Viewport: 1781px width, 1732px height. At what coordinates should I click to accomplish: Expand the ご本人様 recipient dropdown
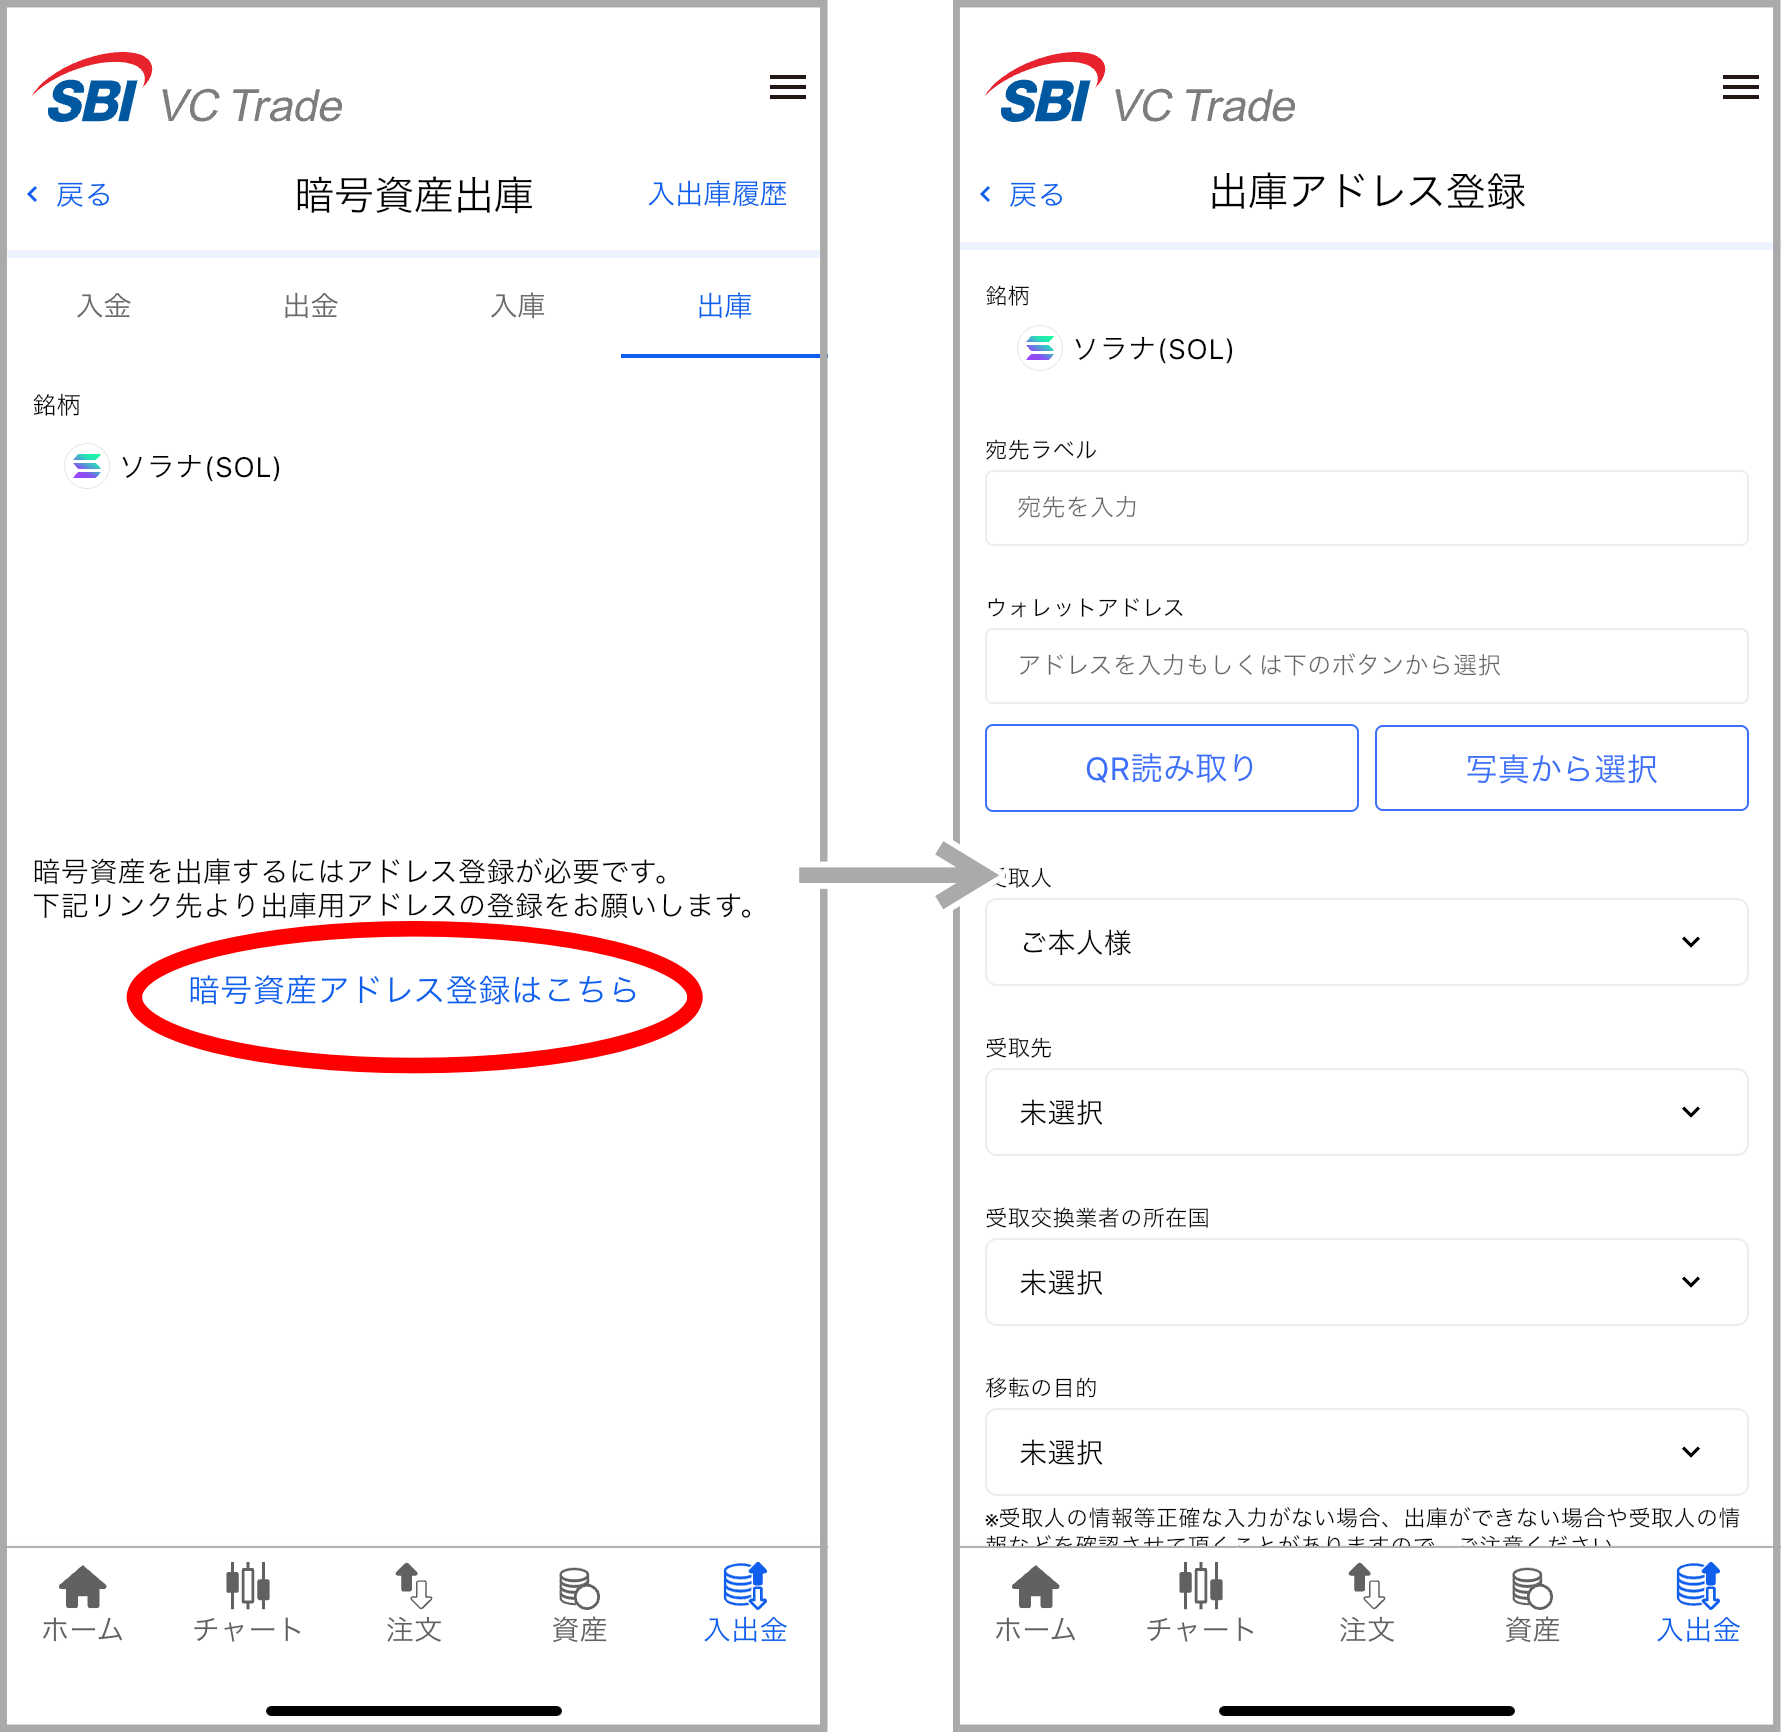(x=1366, y=942)
